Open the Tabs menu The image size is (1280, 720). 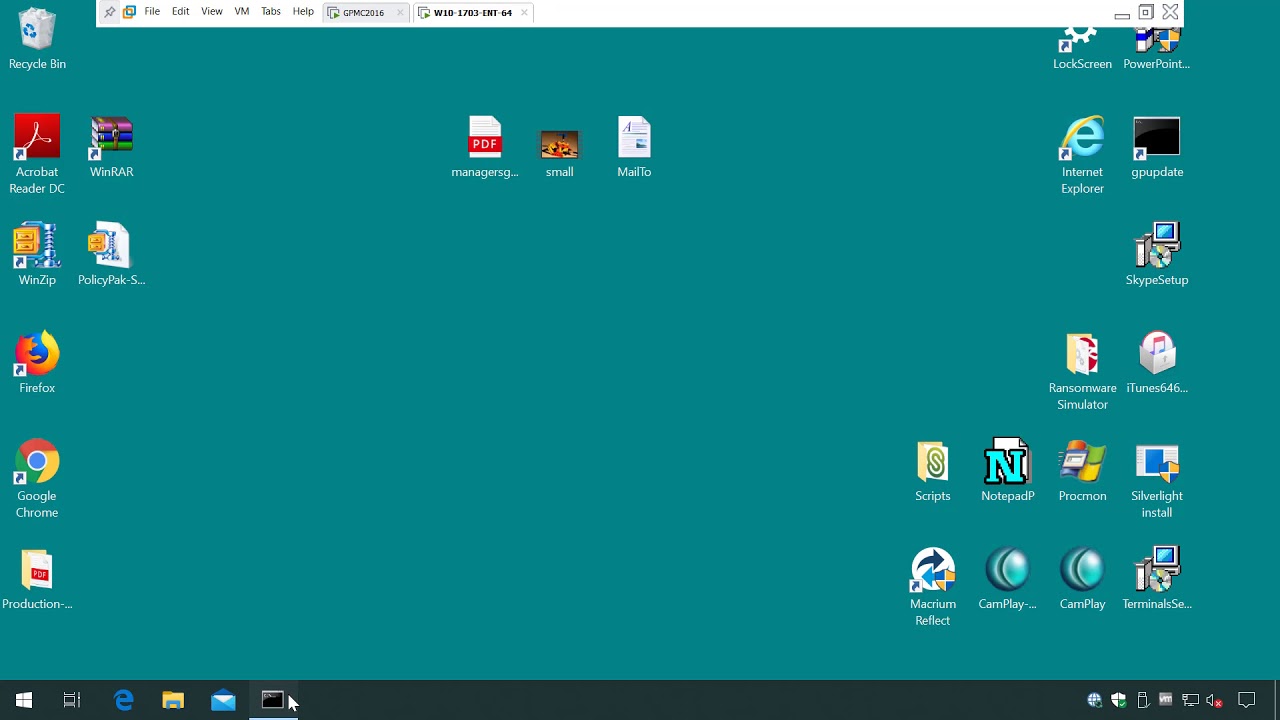[x=271, y=12]
